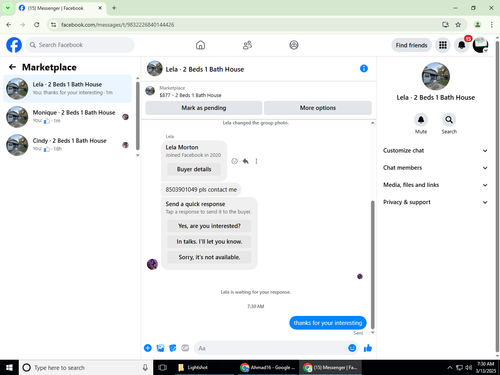Go to the Home feed icon
500x375 pixels.
coord(200,45)
